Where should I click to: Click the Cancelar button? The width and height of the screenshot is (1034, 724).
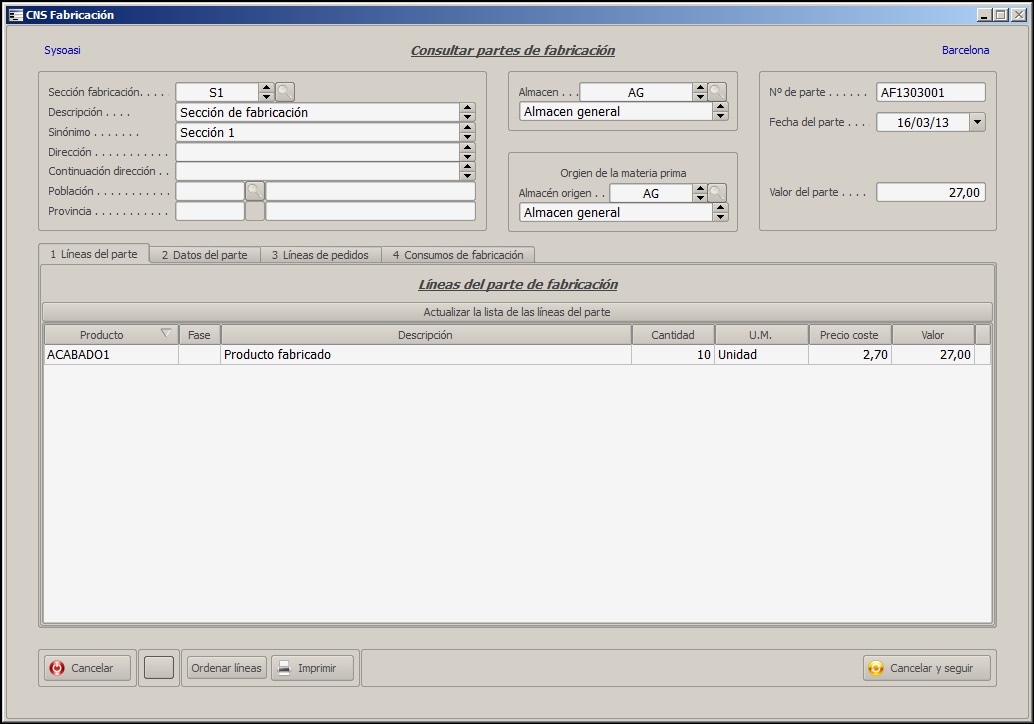86,668
